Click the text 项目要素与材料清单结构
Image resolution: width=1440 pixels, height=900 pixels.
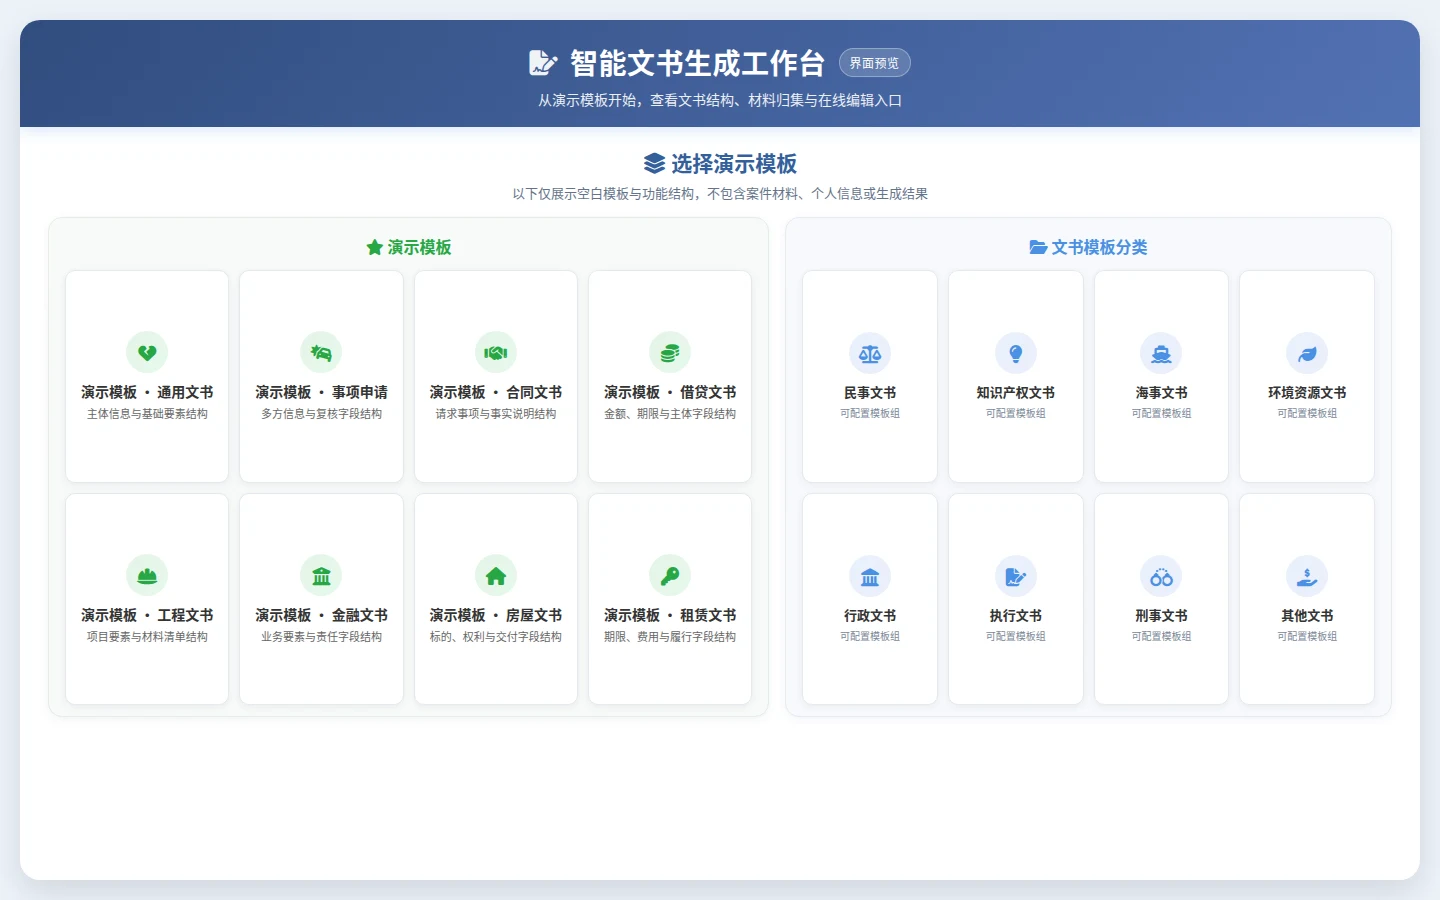(x=147, y=637)
